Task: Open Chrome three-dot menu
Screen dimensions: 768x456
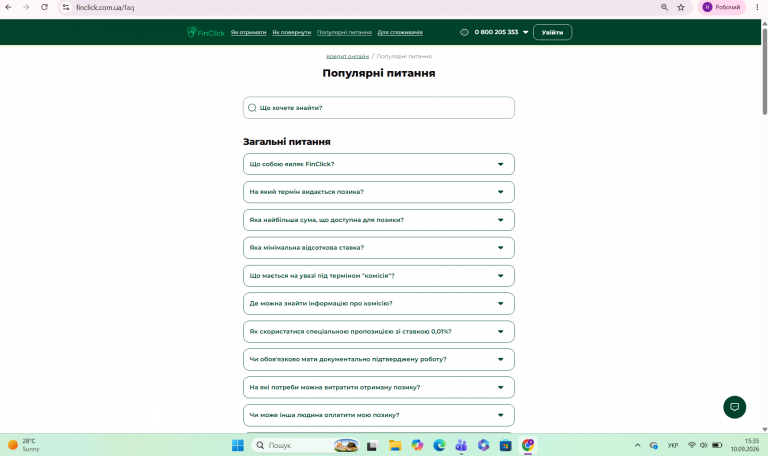Action: pos(757,7)
